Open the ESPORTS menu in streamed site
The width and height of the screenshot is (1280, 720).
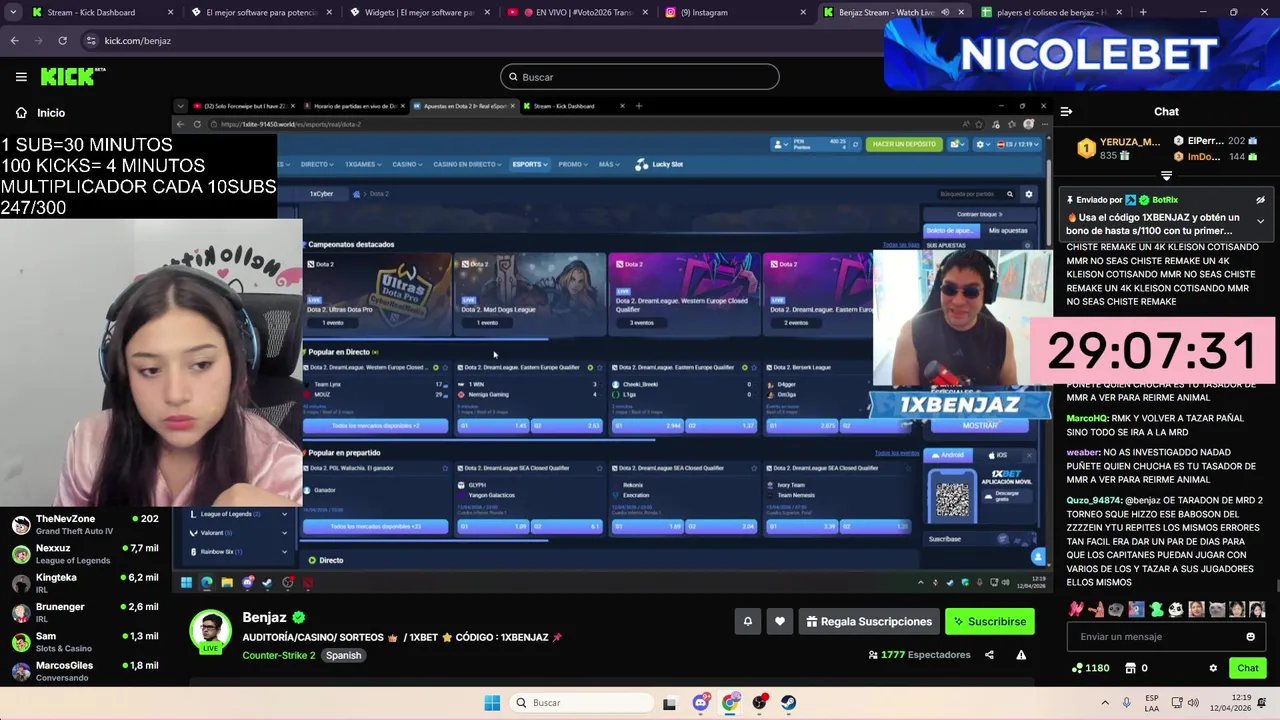(x=528, y=164)
